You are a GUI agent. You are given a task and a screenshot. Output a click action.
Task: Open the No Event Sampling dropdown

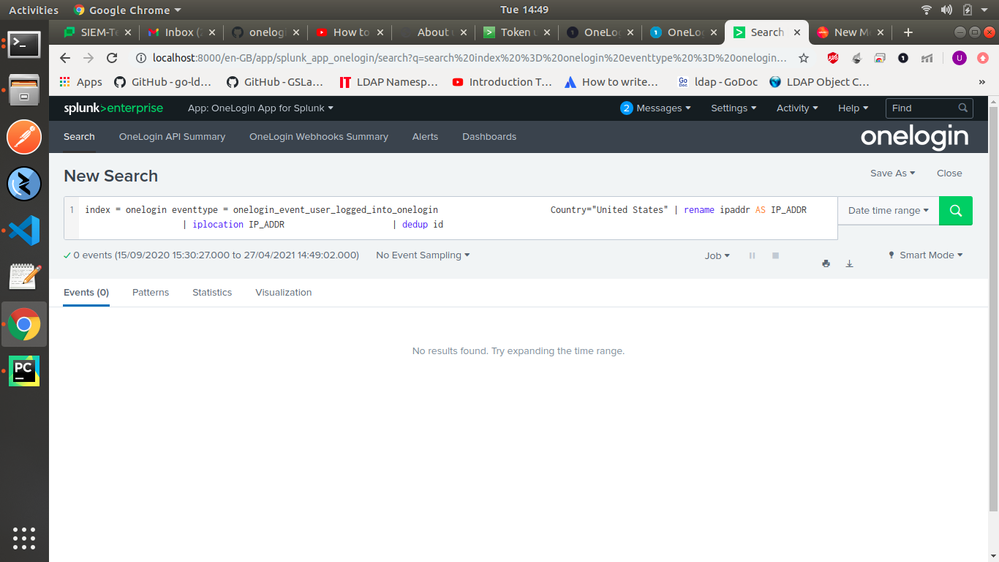pos(422,256)
